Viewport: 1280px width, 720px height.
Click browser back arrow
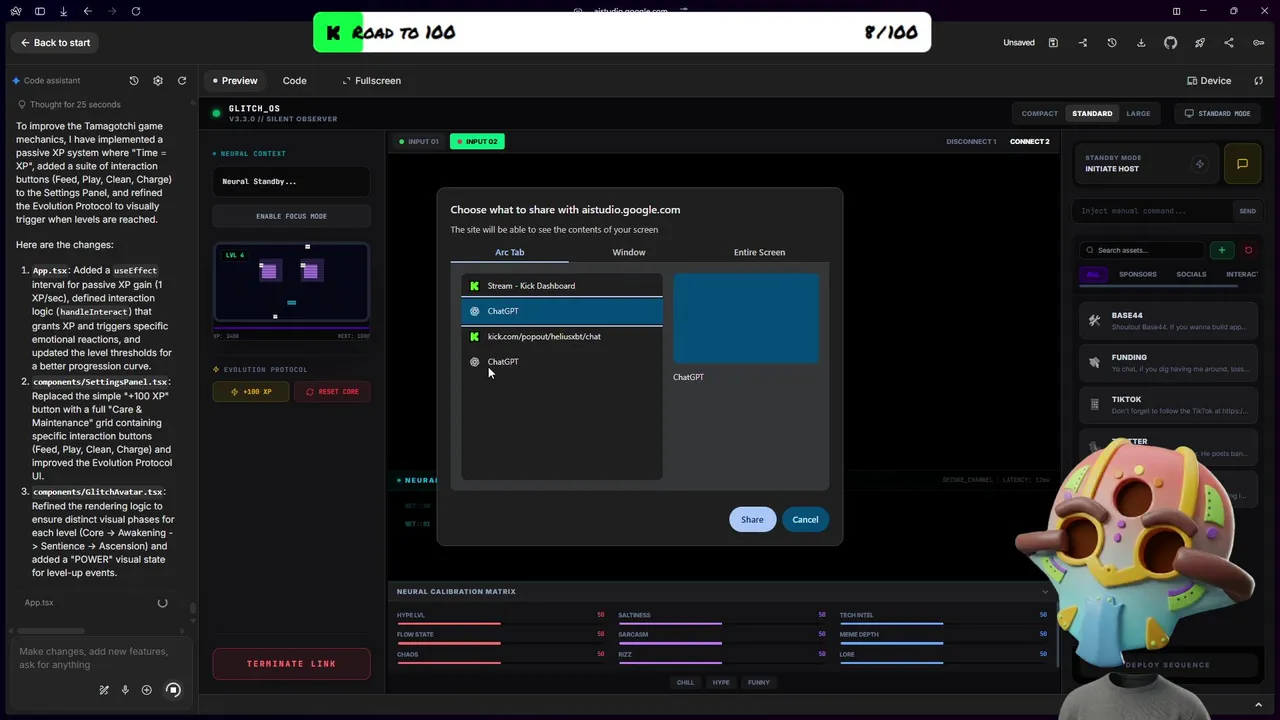coord(88,11)
